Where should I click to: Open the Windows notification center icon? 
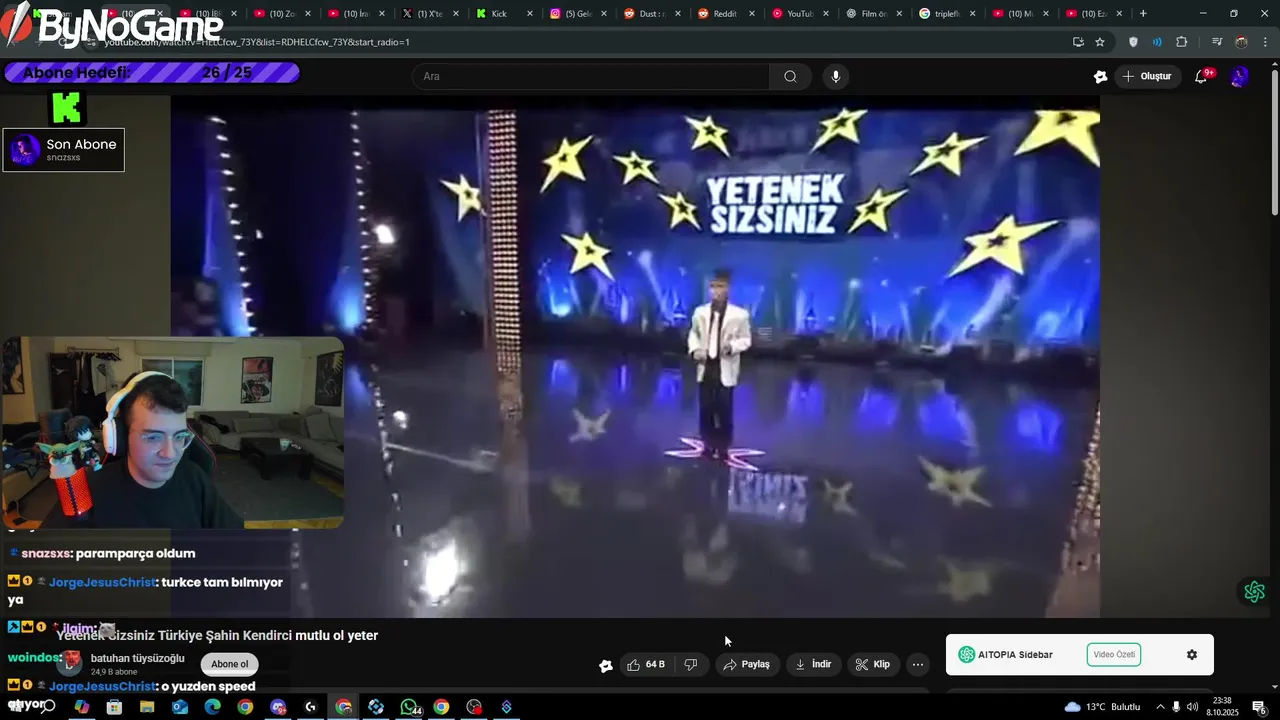pyautogui.click(x=1259, y=707)
